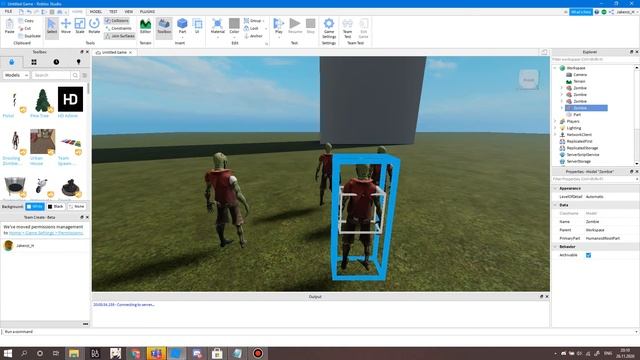This screenshot has width=640, height=360.
Task: Click Duplicate in Clipboard group
Action: pos(29,36)
